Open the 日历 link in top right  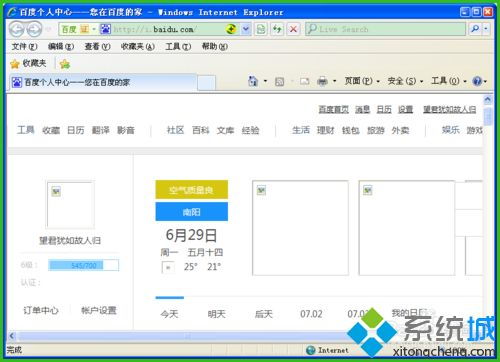(x=384, y=109)
